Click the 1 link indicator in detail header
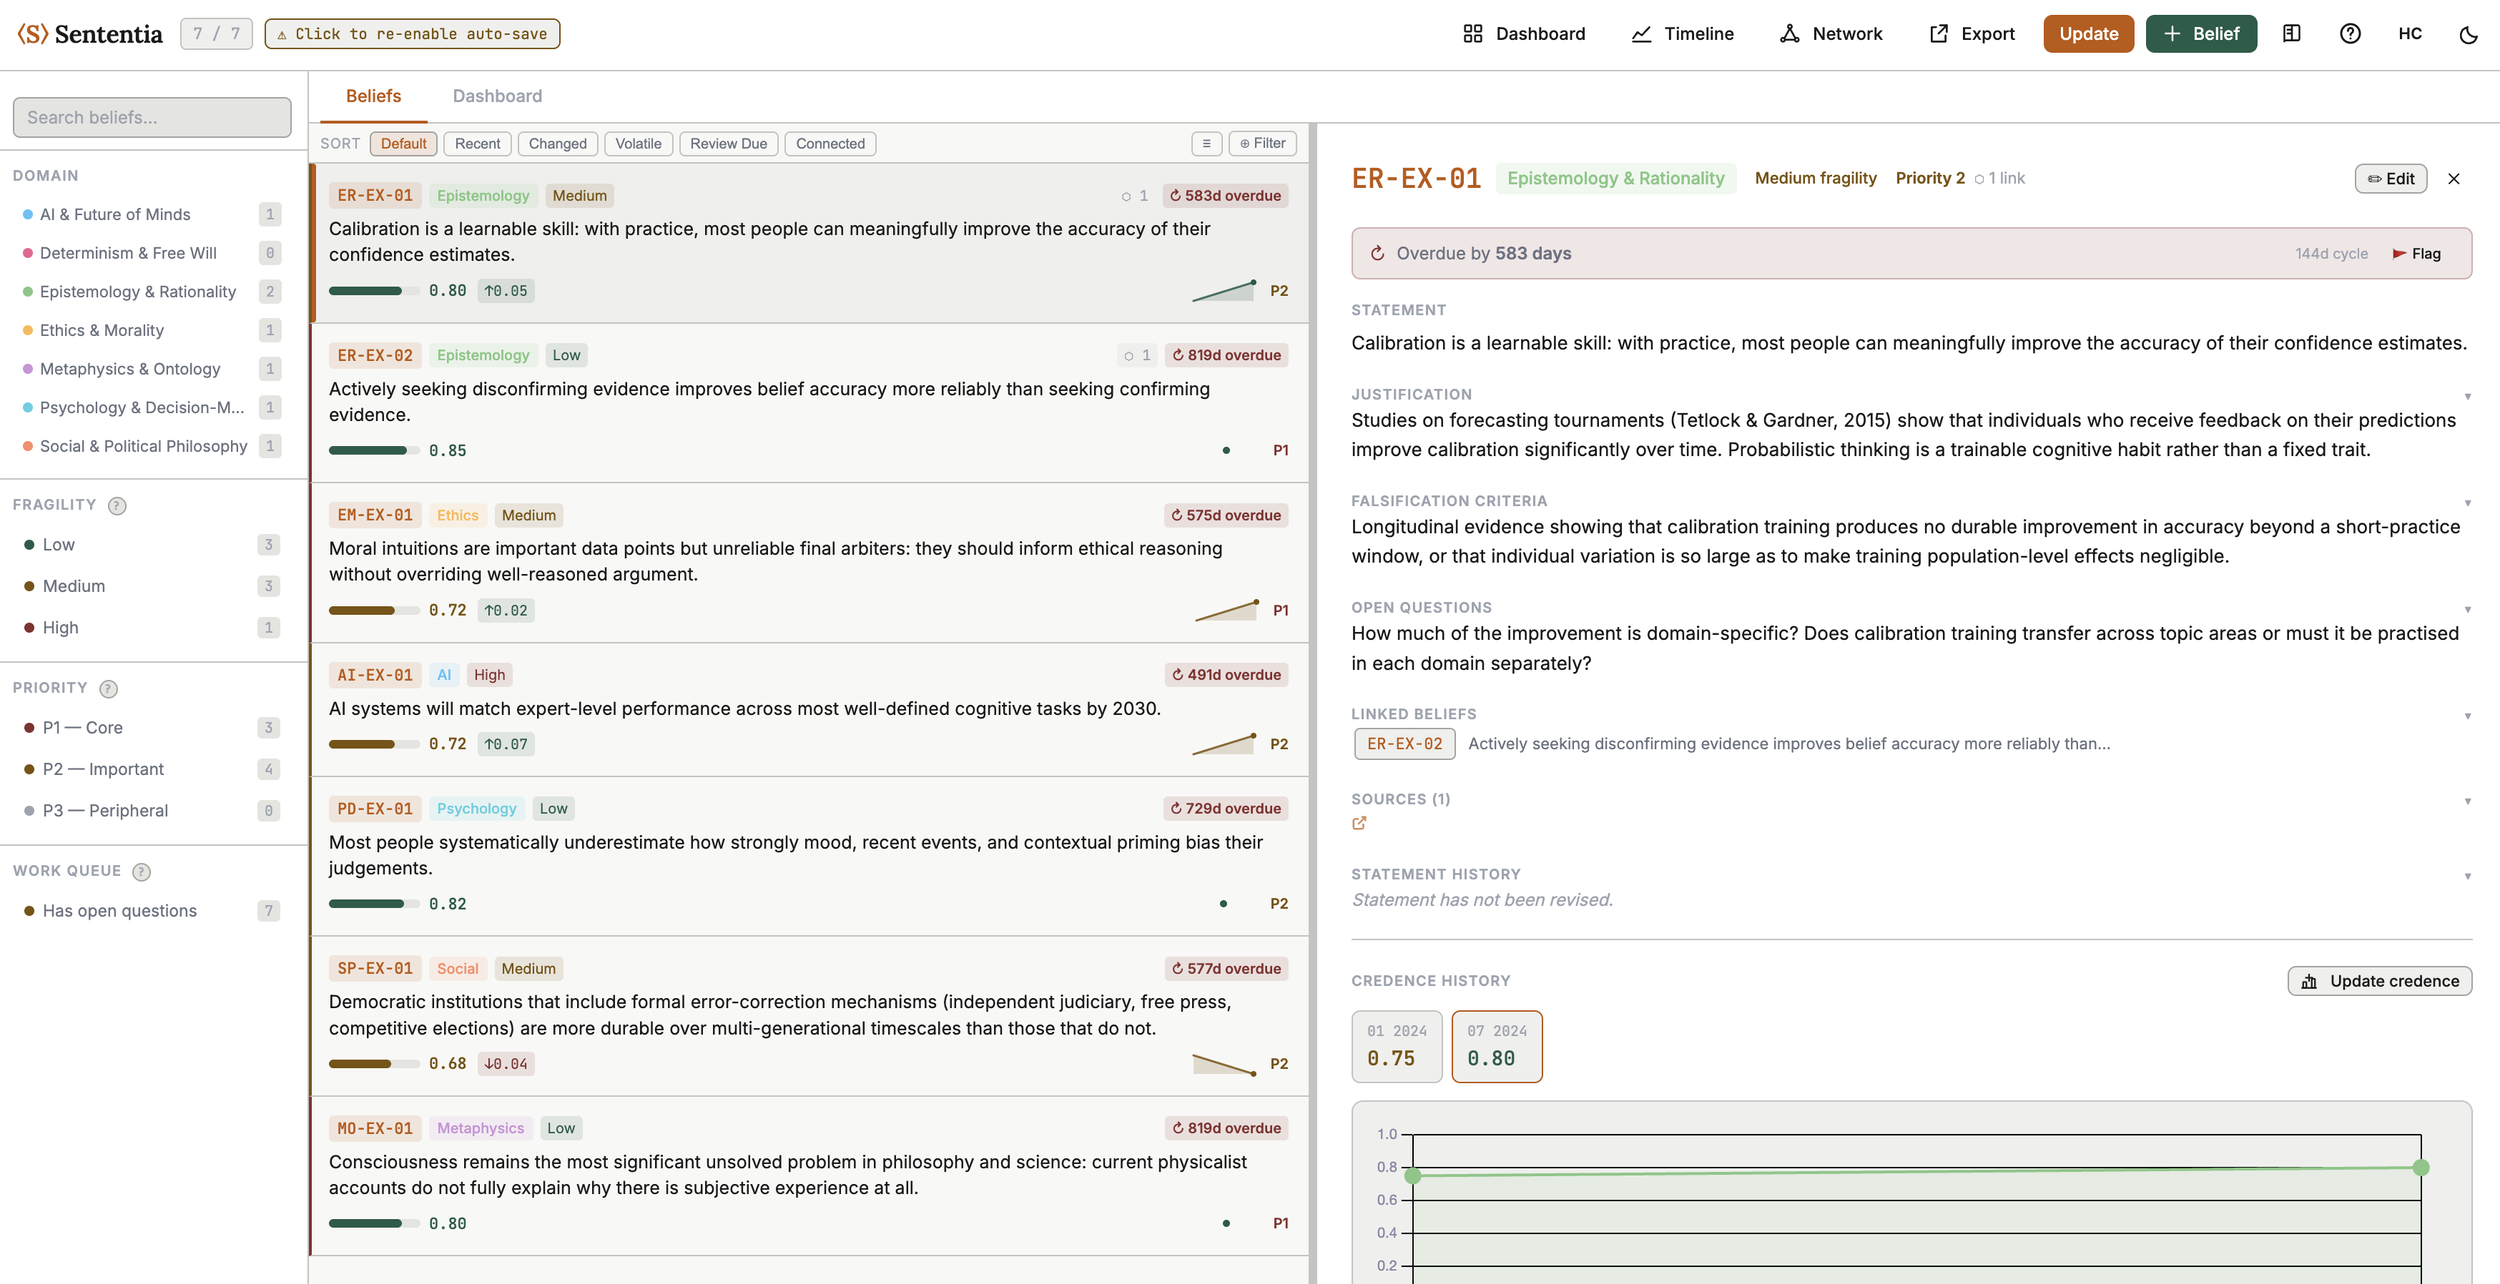Viewport: 2500px width, 1284px height. tap(1999, 178)
